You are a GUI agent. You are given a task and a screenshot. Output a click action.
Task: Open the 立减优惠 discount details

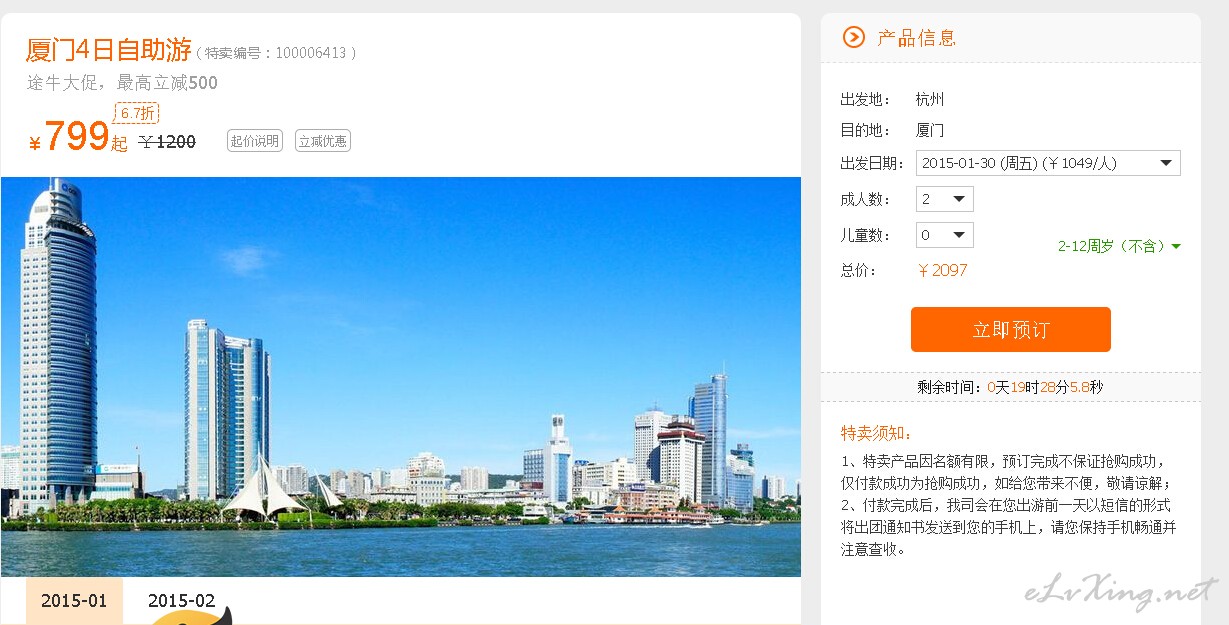(323, 141)
